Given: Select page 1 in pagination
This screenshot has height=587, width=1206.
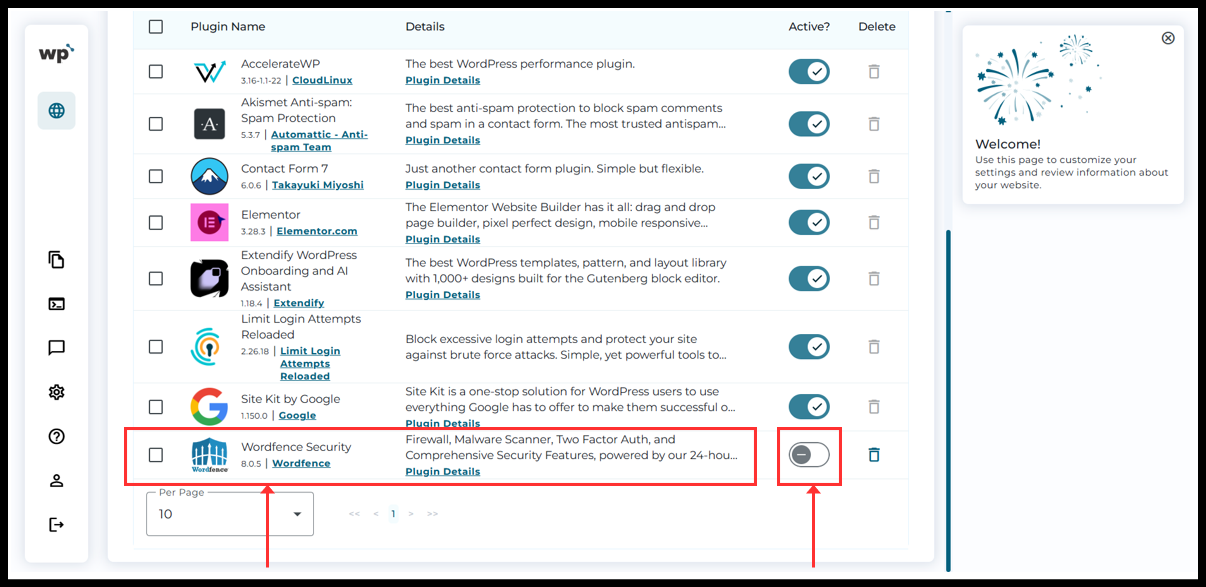Looking at the screenshot, I should coord(393,514).
